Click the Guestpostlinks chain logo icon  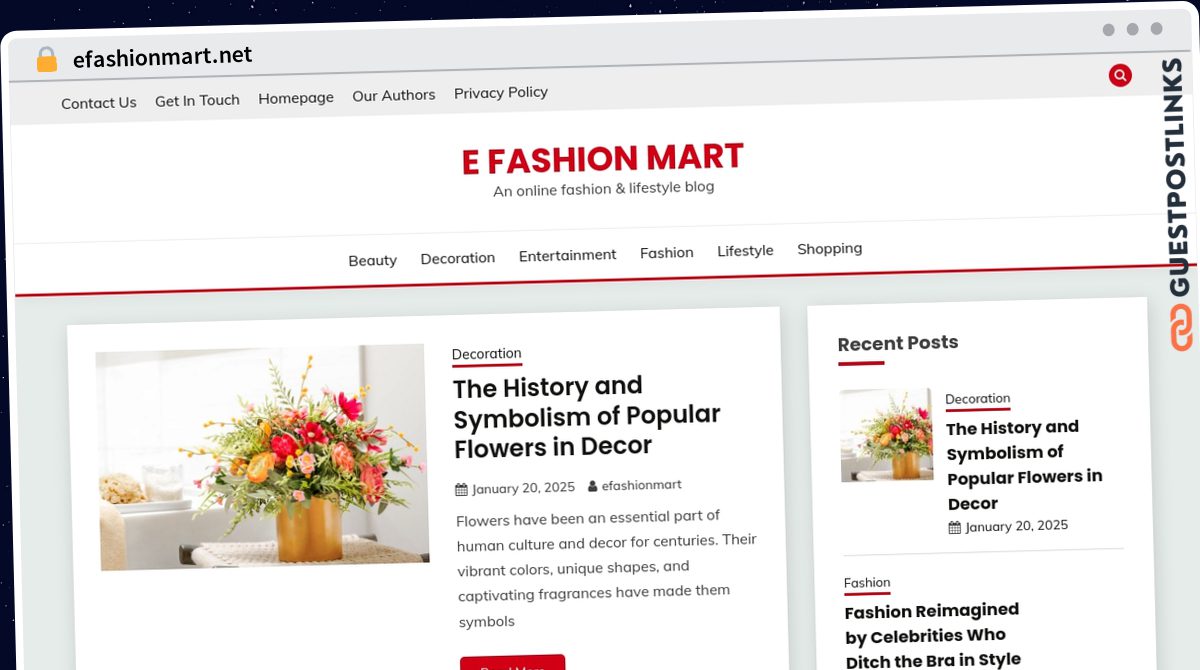coord(1182,327)
